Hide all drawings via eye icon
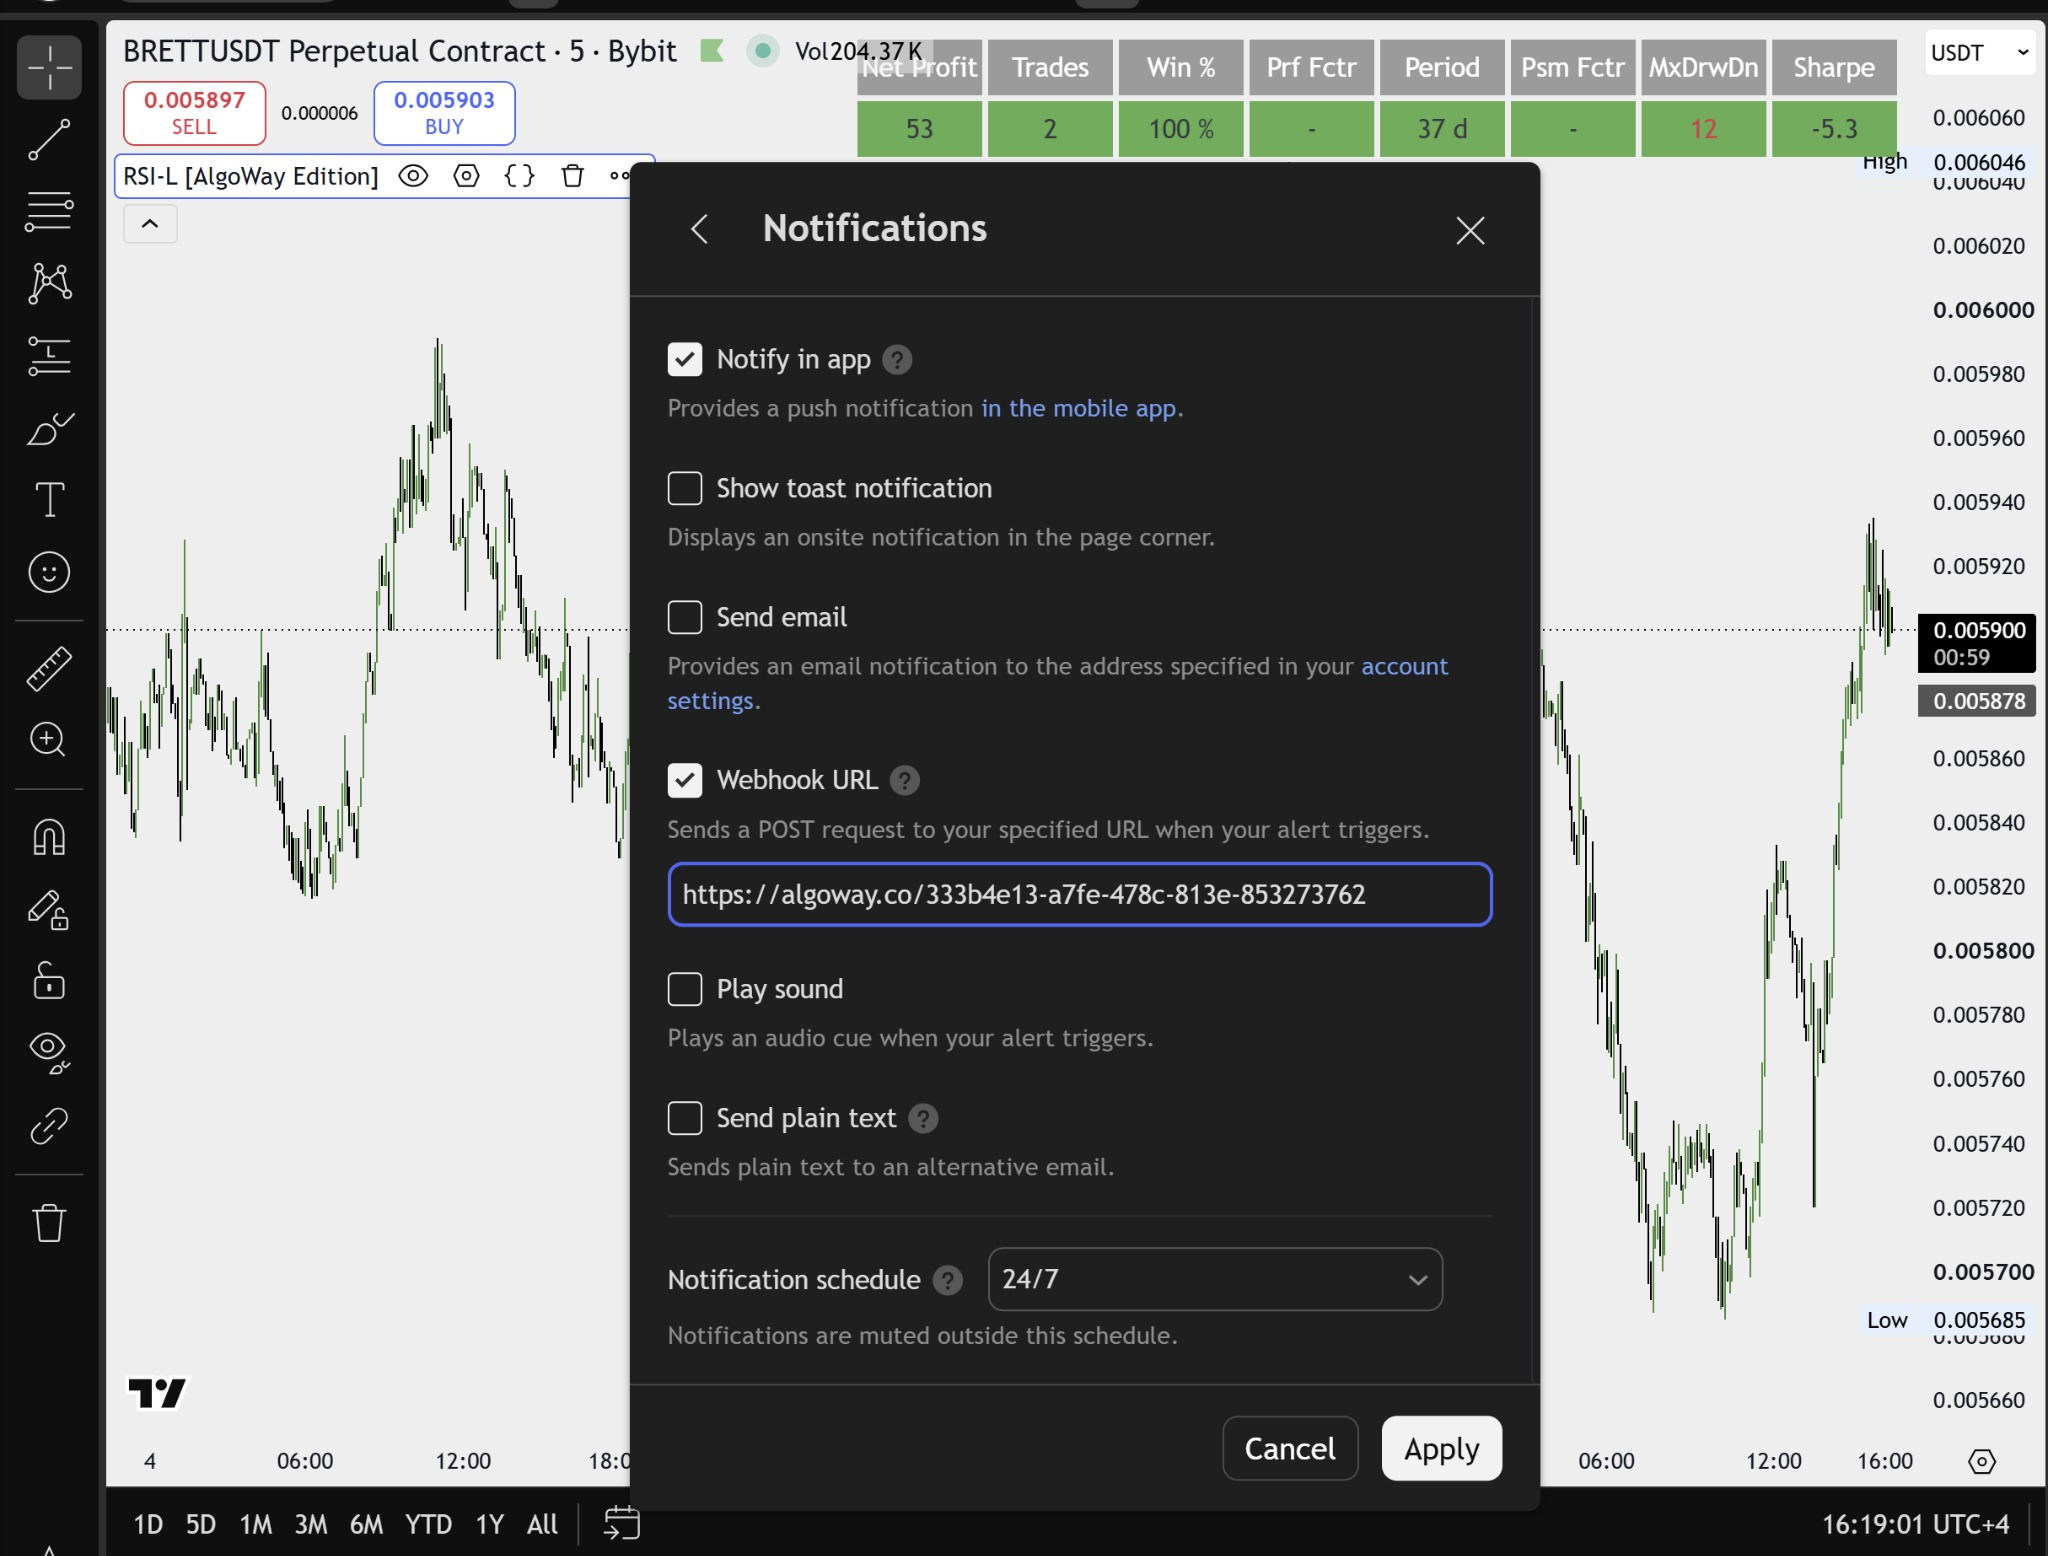This screenshot has height=1556, width=2048. point(49,1053)
